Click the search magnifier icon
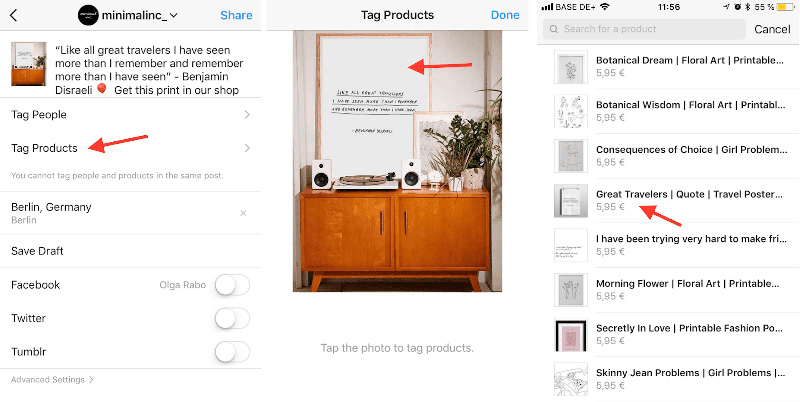 pyautogui.click(x=554, y=29)
